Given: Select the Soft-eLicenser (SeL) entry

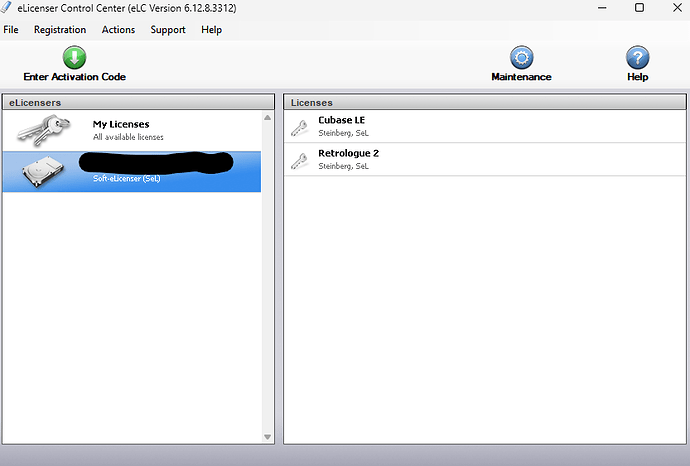Looking at the screenshot, I should point(132,172).
